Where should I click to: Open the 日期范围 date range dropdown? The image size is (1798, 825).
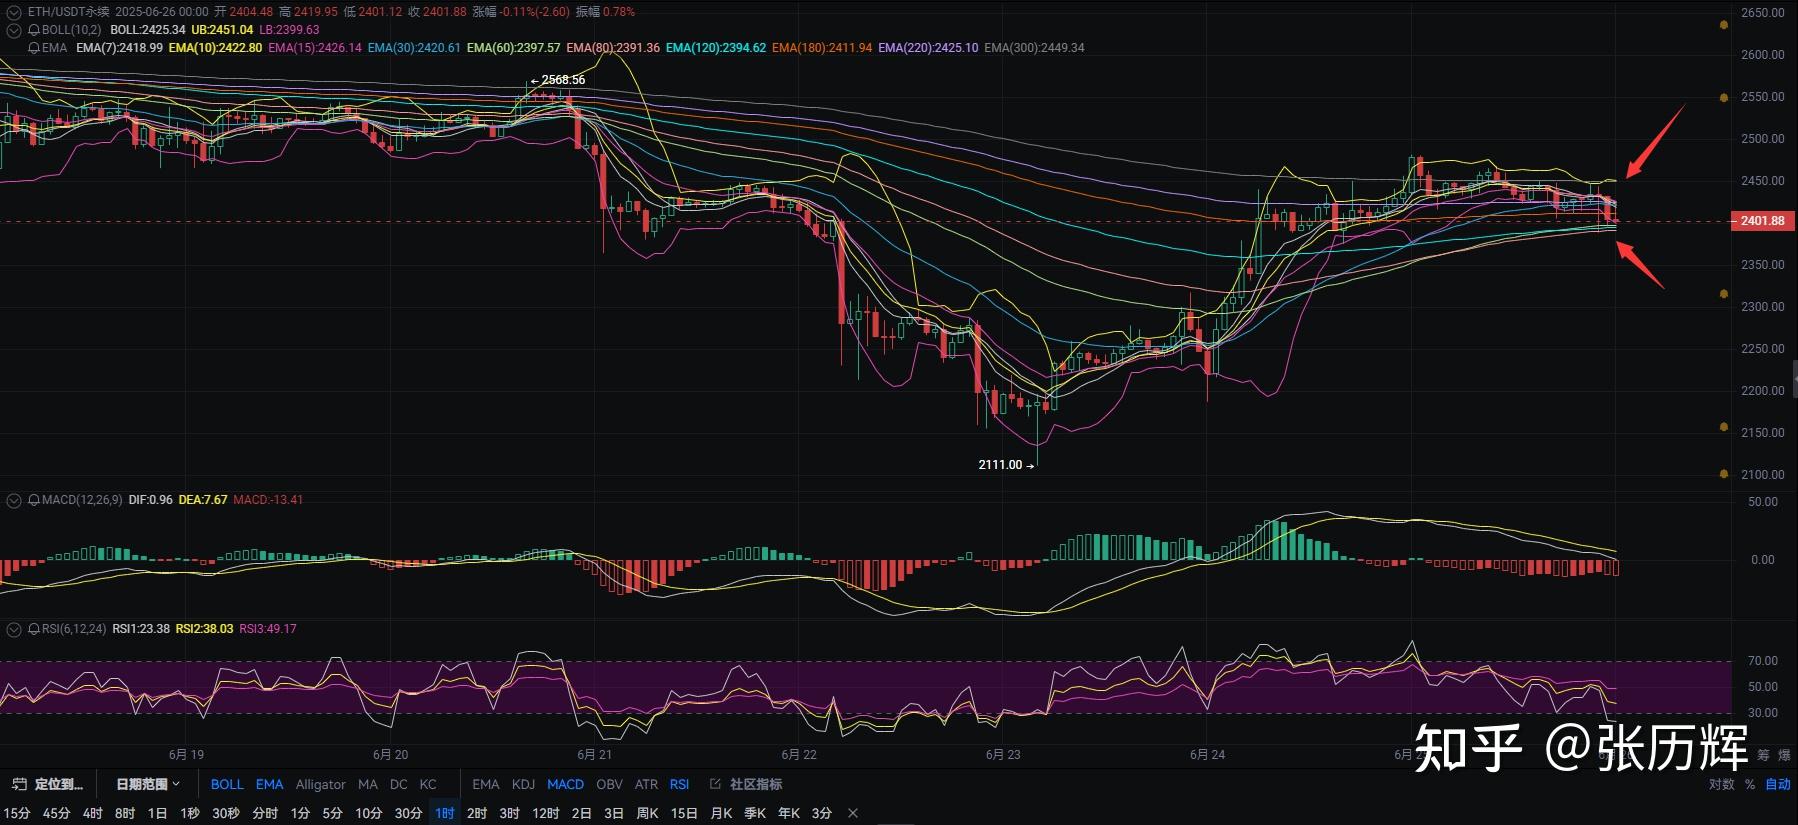[x=148, y=784]
